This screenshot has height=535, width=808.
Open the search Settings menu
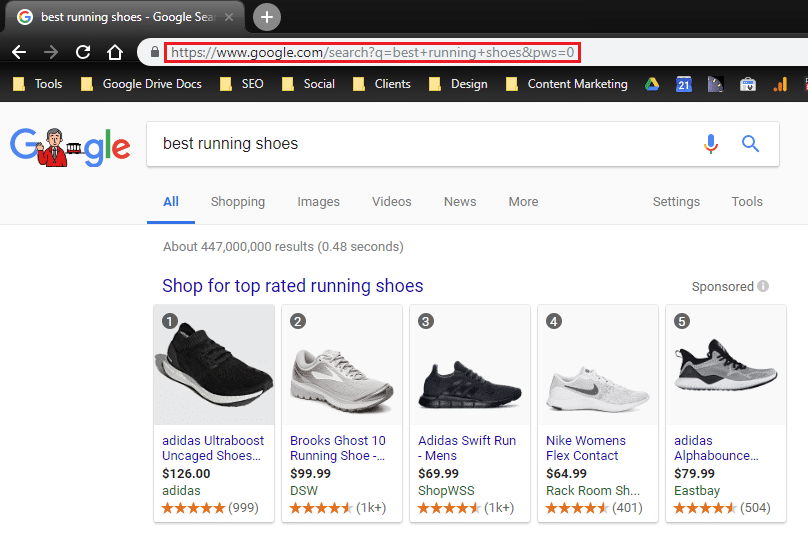676,202
